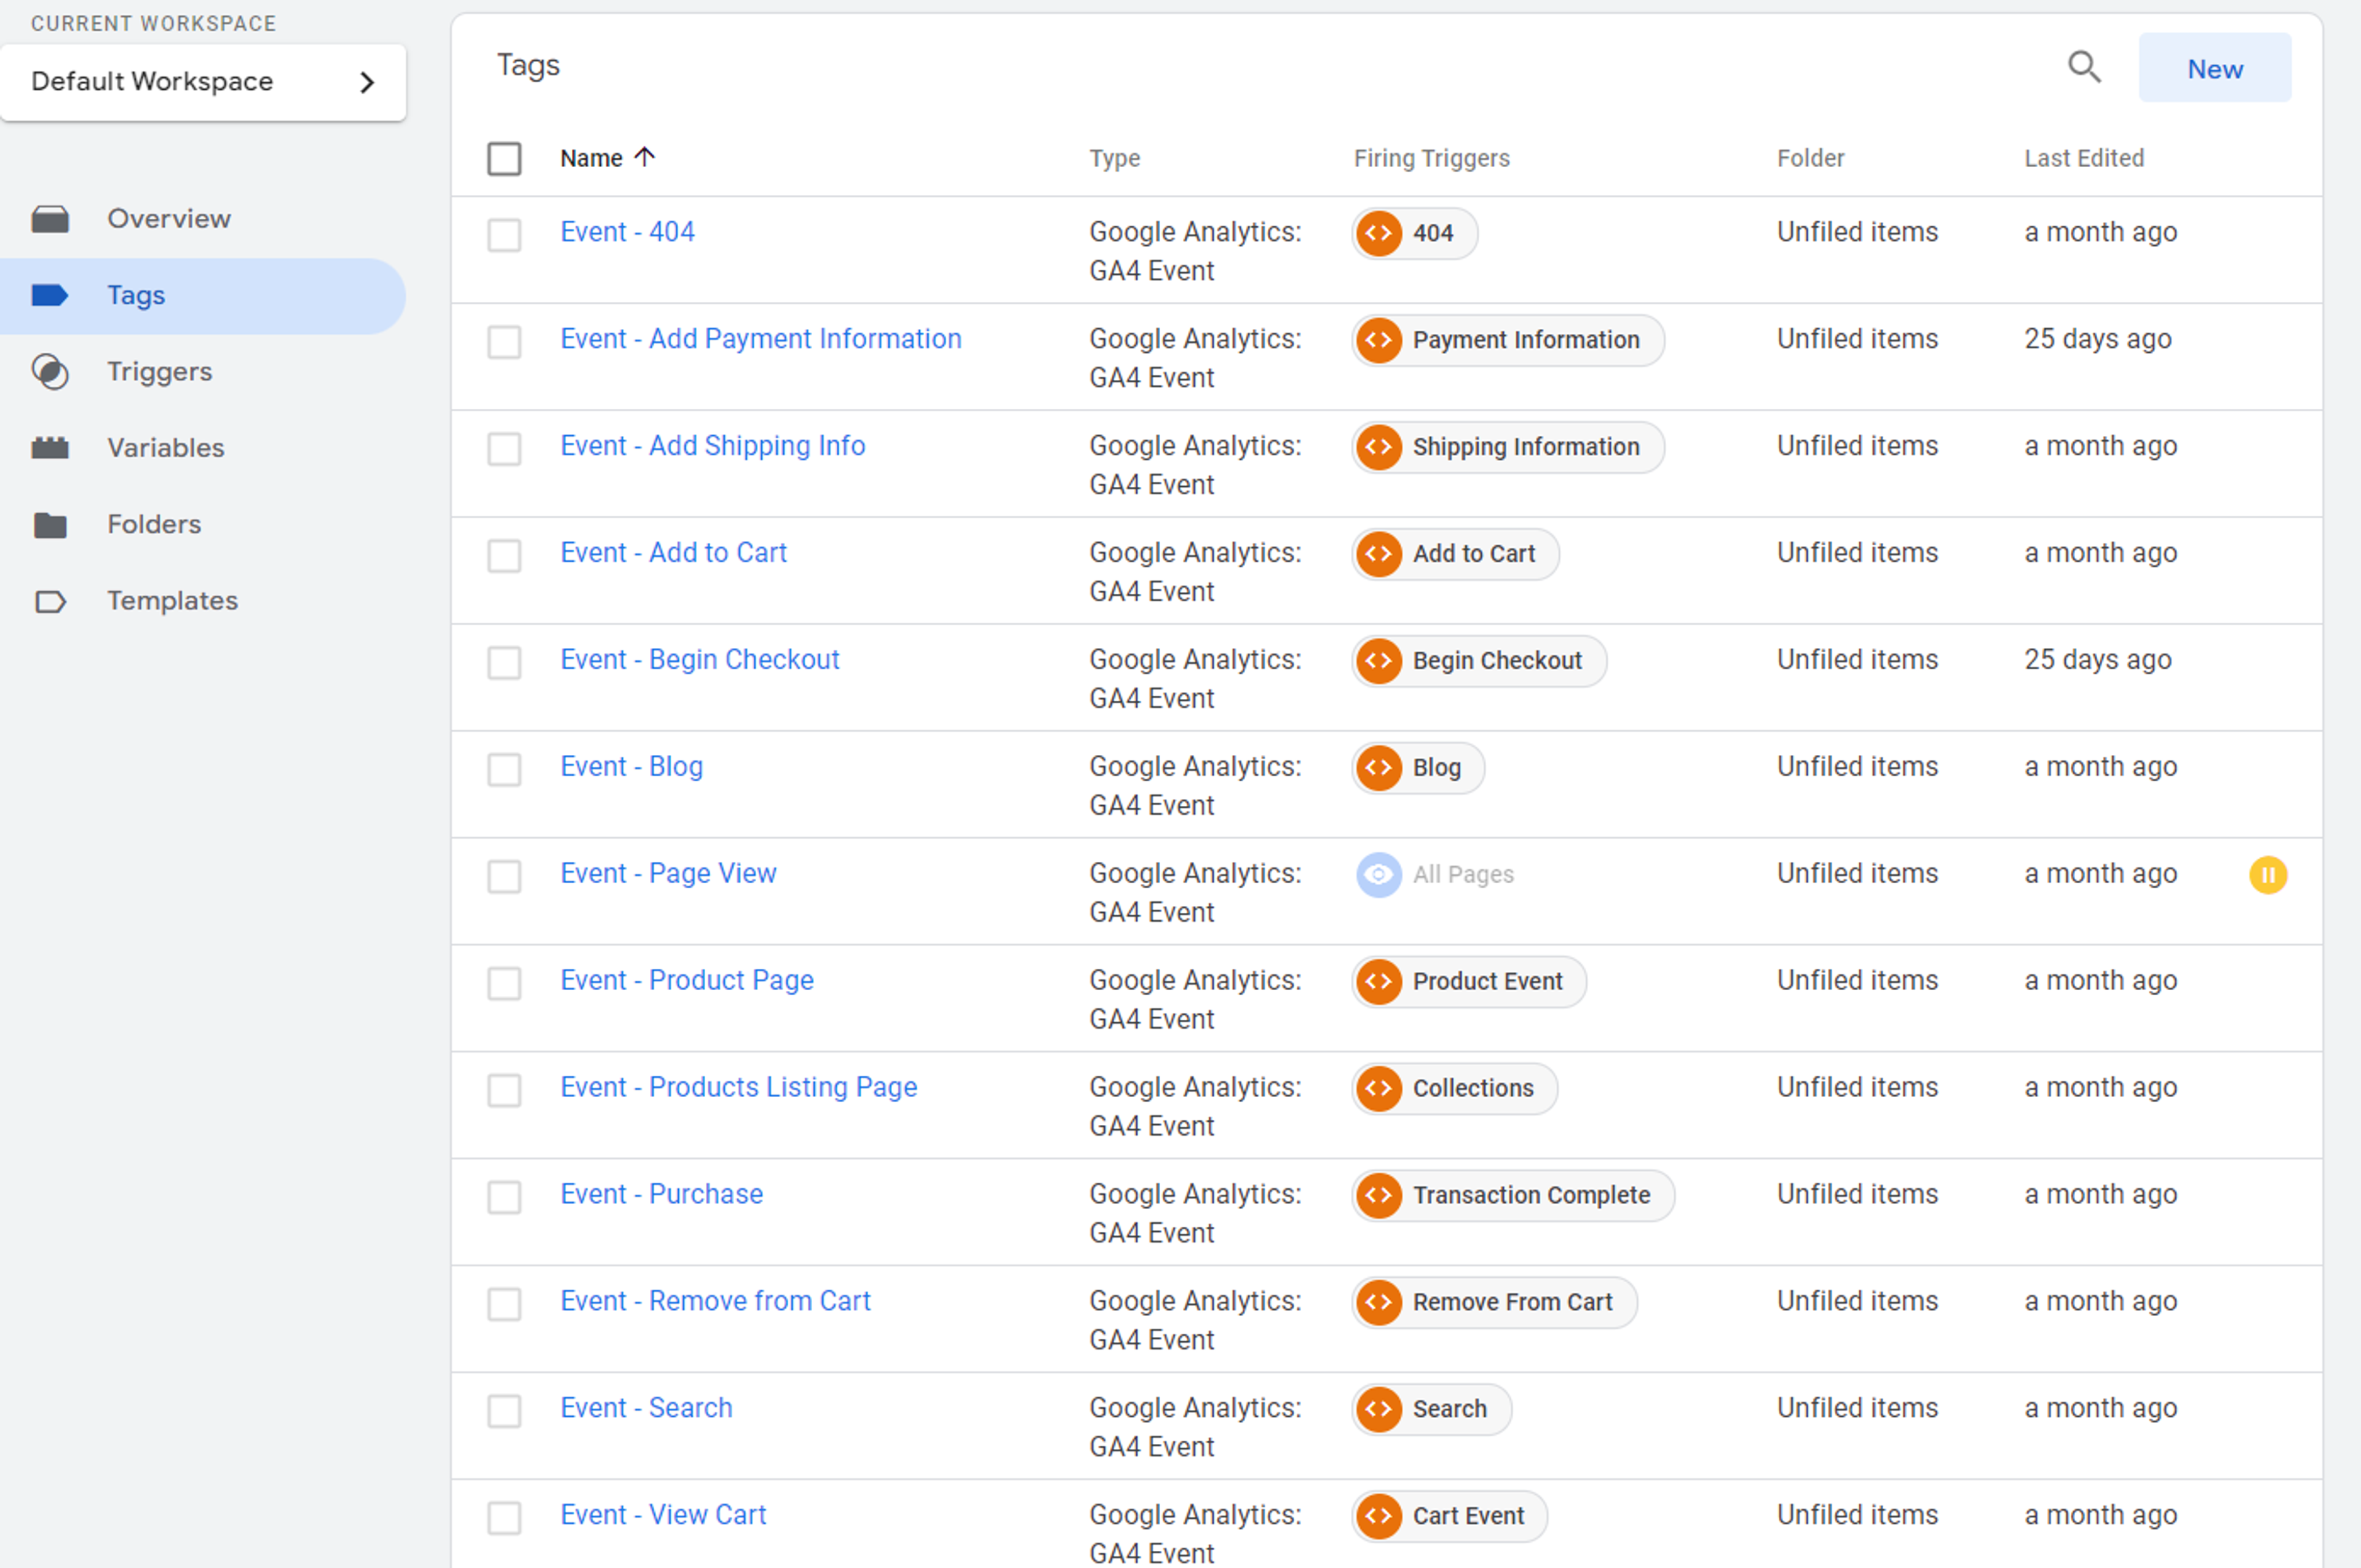Open the Event - Search tag

647,1409
